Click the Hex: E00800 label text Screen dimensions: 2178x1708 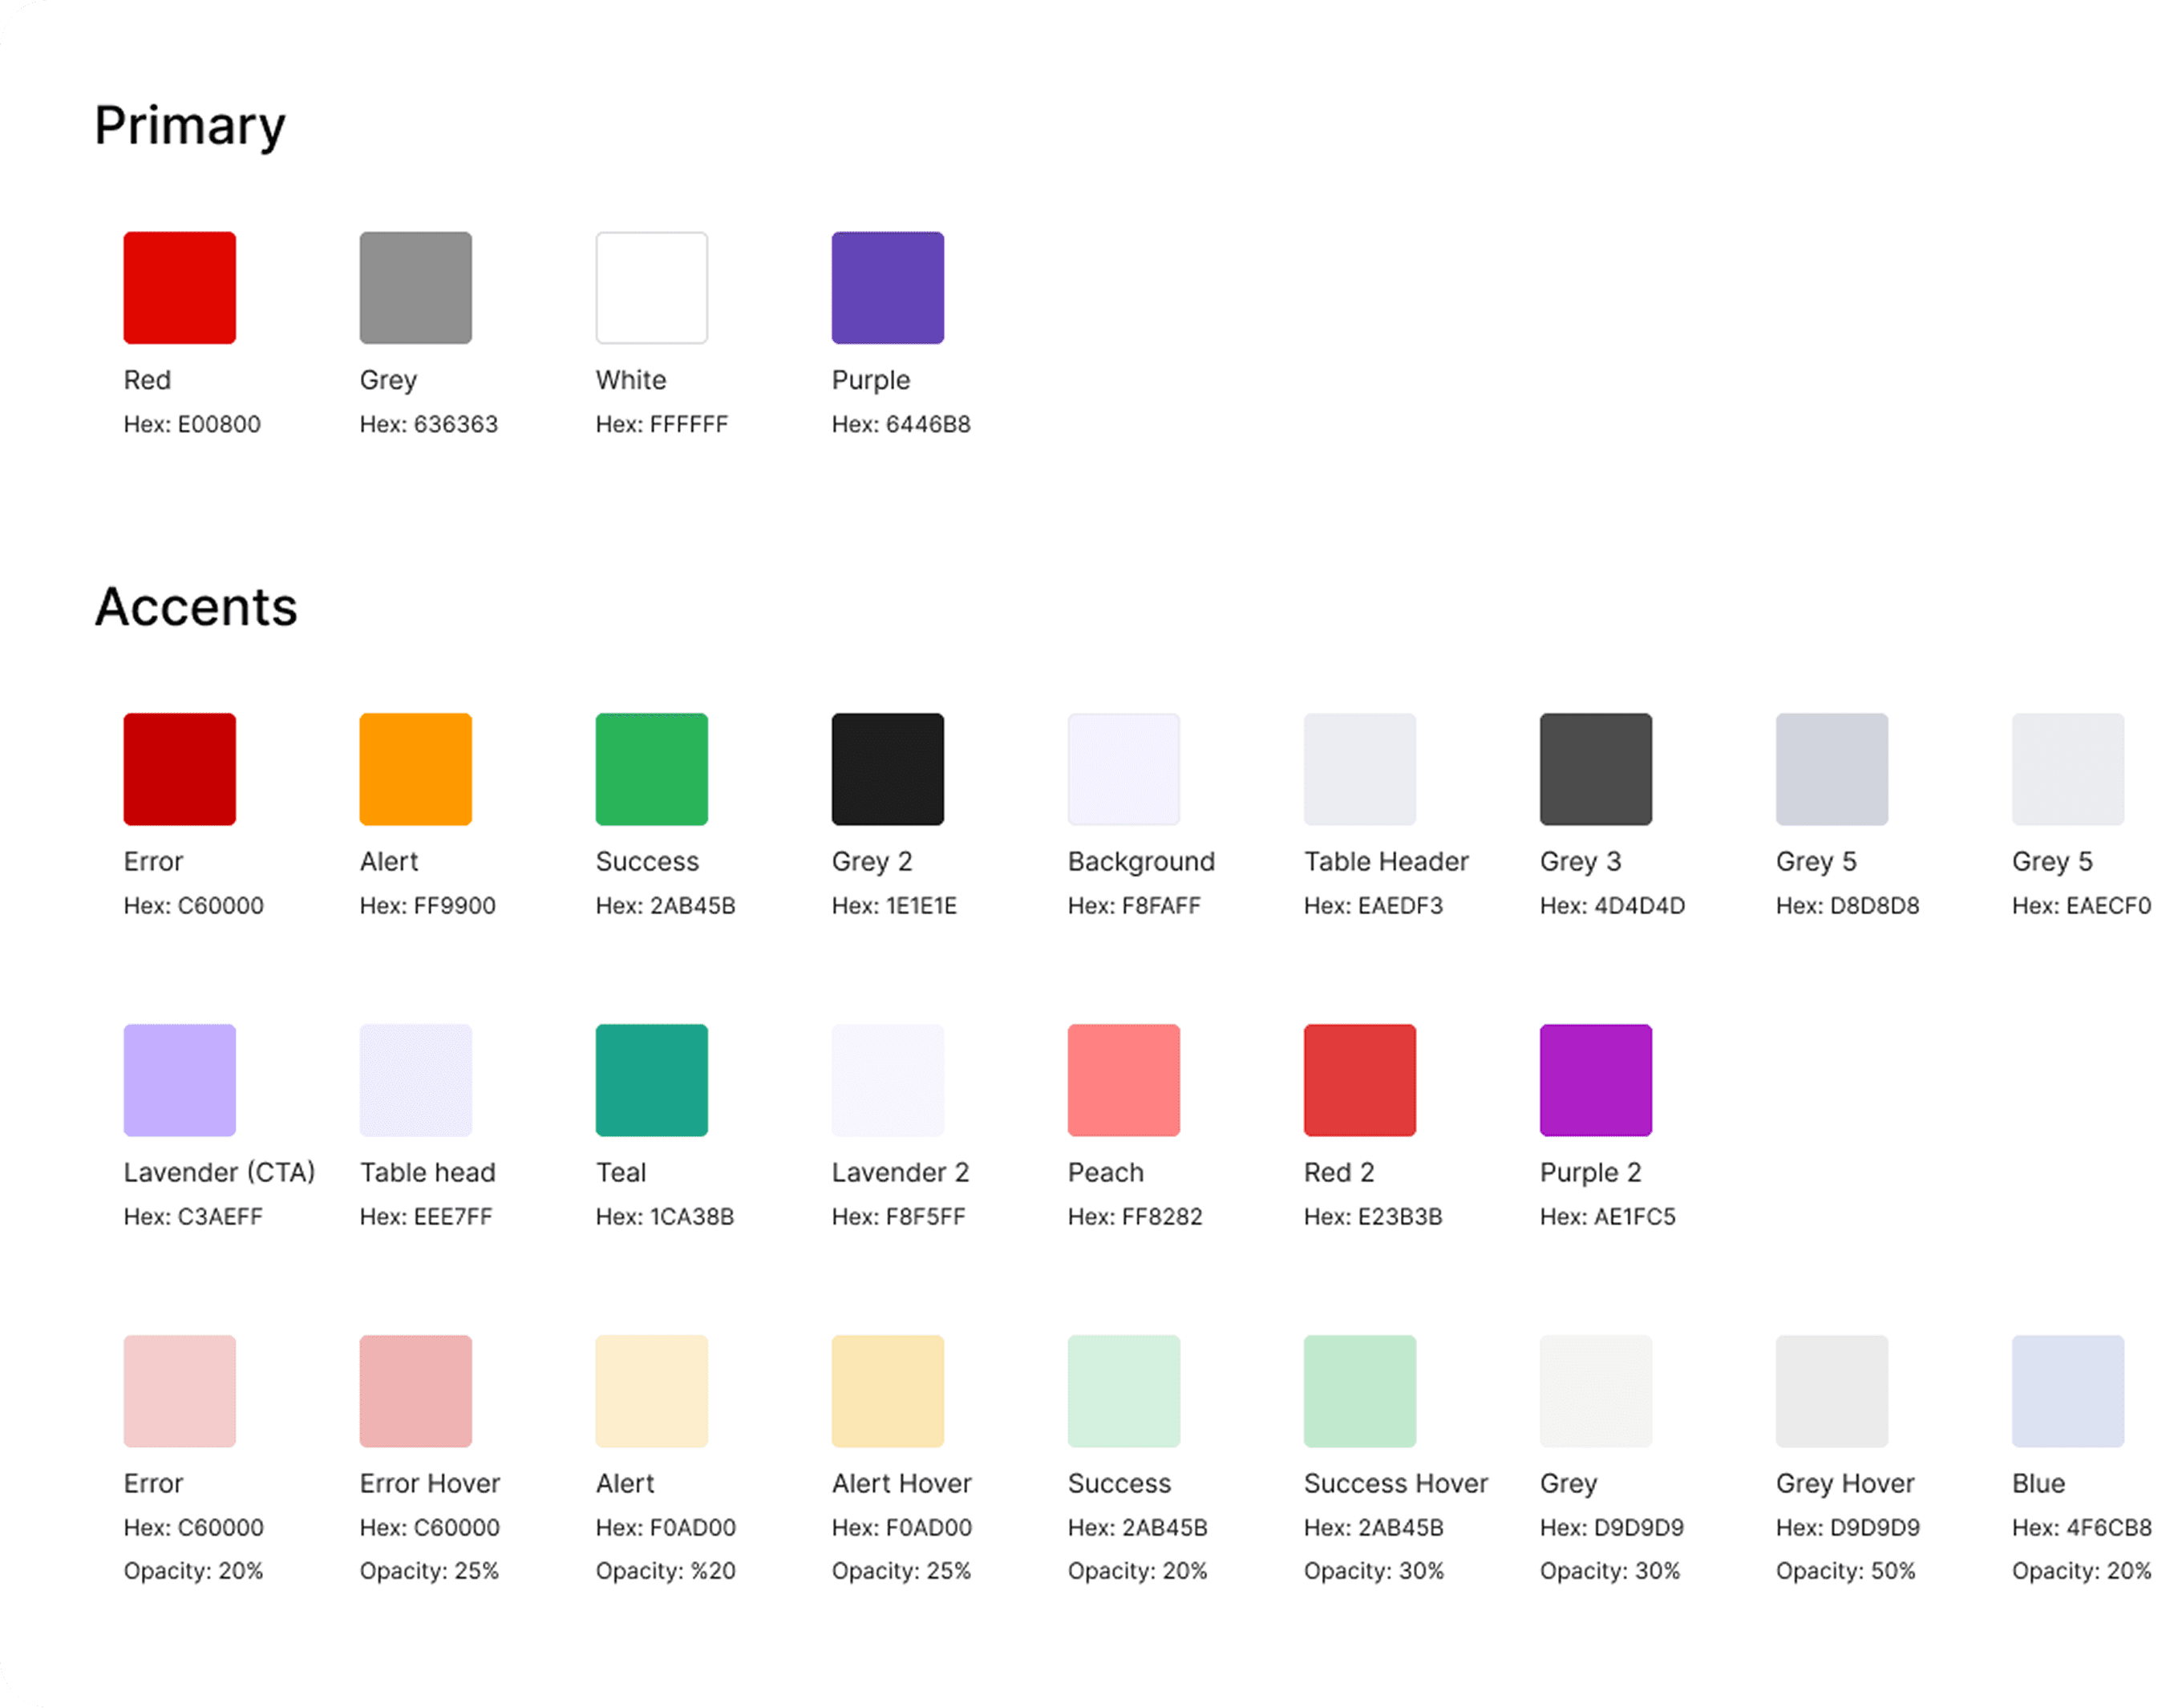click(x=192, y=424)
